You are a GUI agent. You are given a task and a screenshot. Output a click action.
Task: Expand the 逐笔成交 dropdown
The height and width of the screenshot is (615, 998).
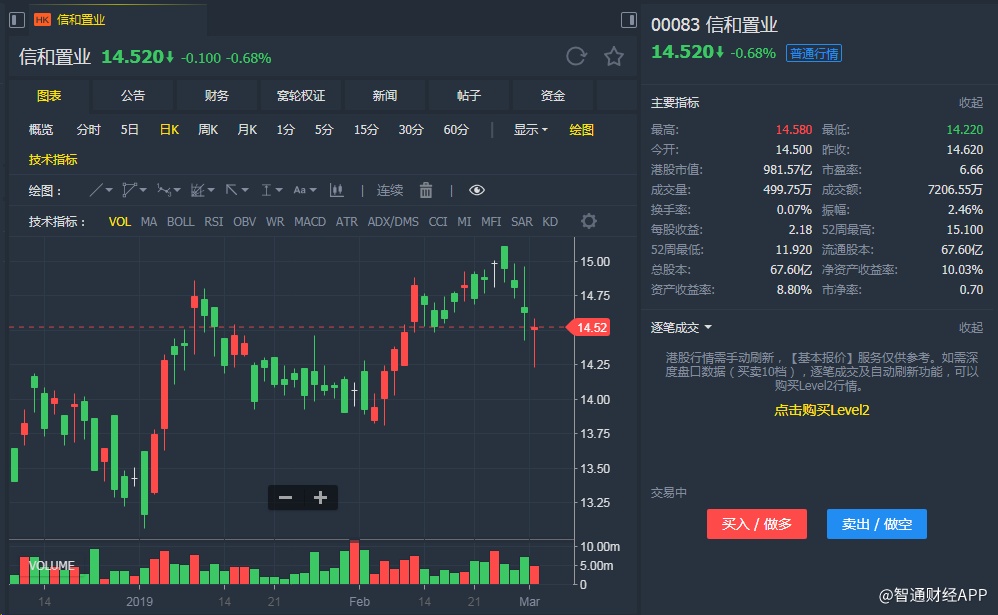coord(682,327)
